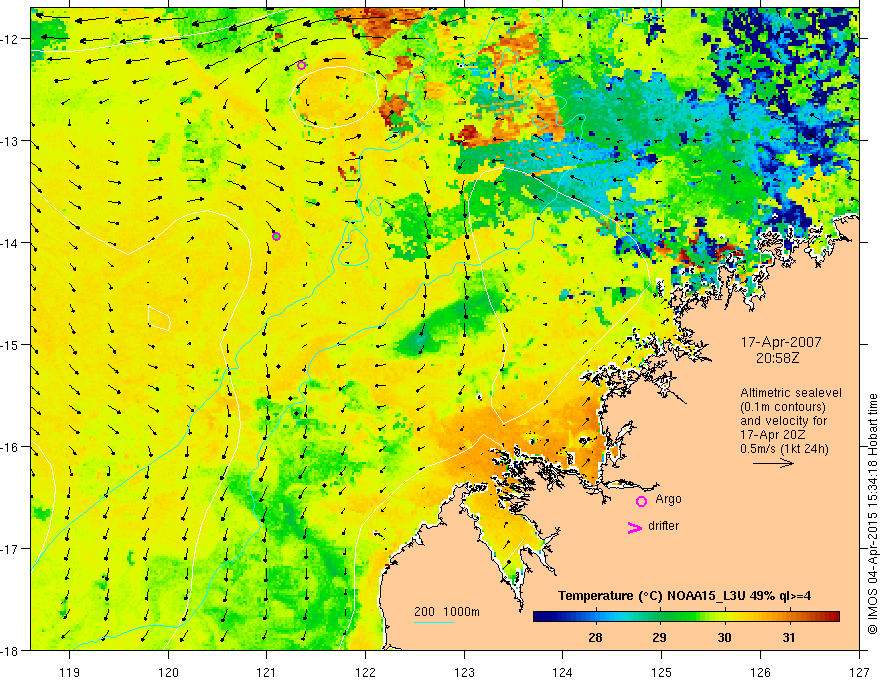Click the 'Argo' legend label

click(x=668, y=499)
